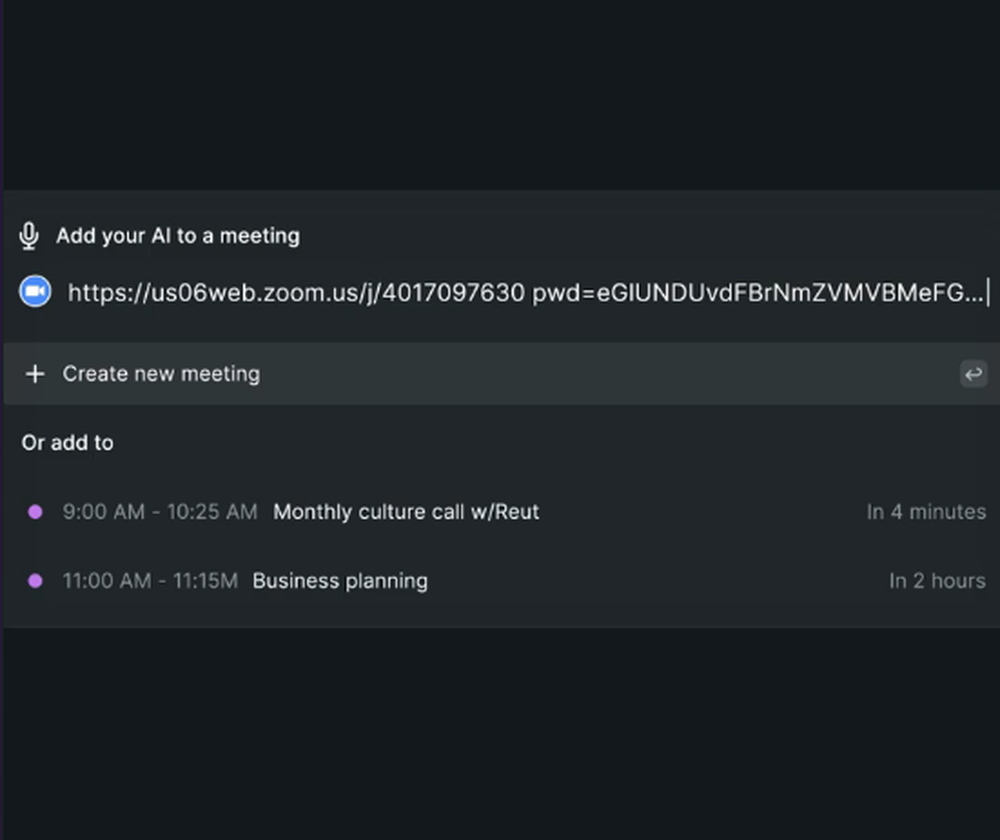Image resolution: width=1000 pixels, height=840 pixels.
Task: Choose the Business planning meeting
Action: pos(340,581)
